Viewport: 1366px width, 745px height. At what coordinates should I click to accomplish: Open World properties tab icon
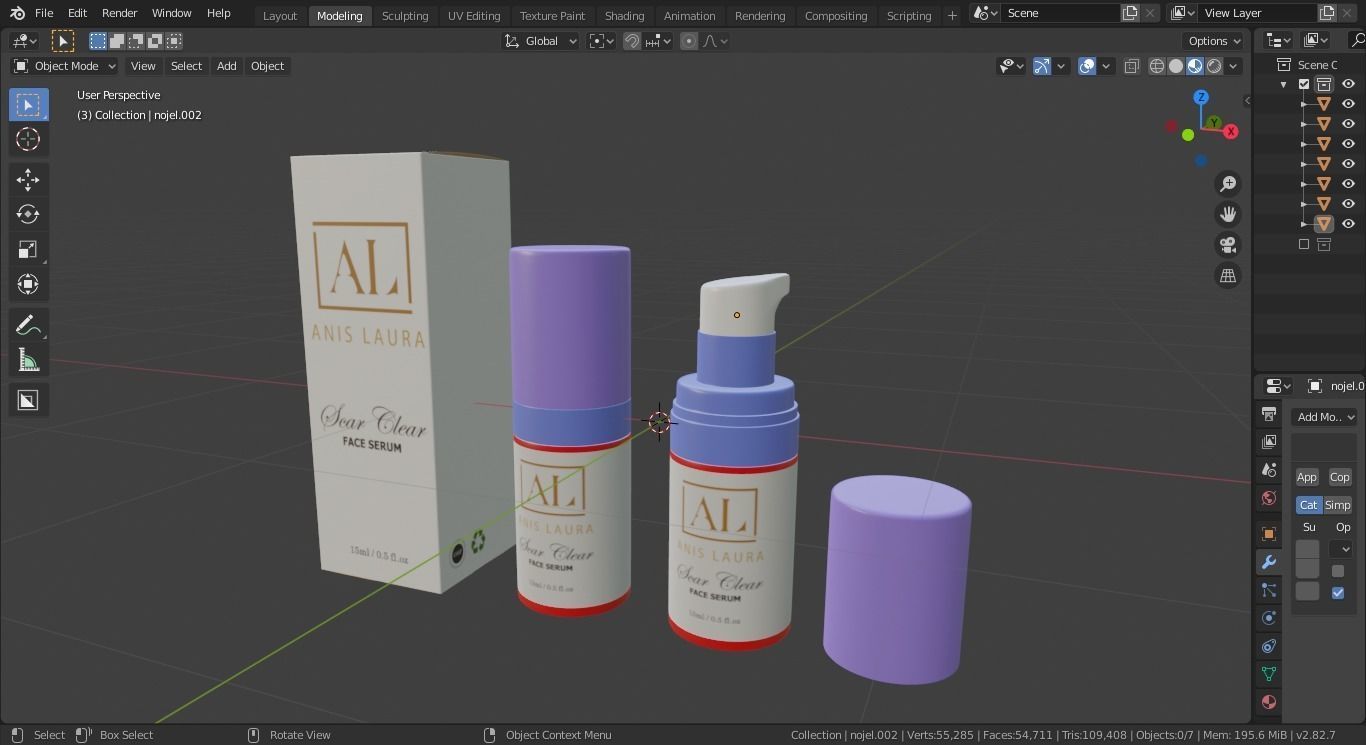[x=1269, y=498]
